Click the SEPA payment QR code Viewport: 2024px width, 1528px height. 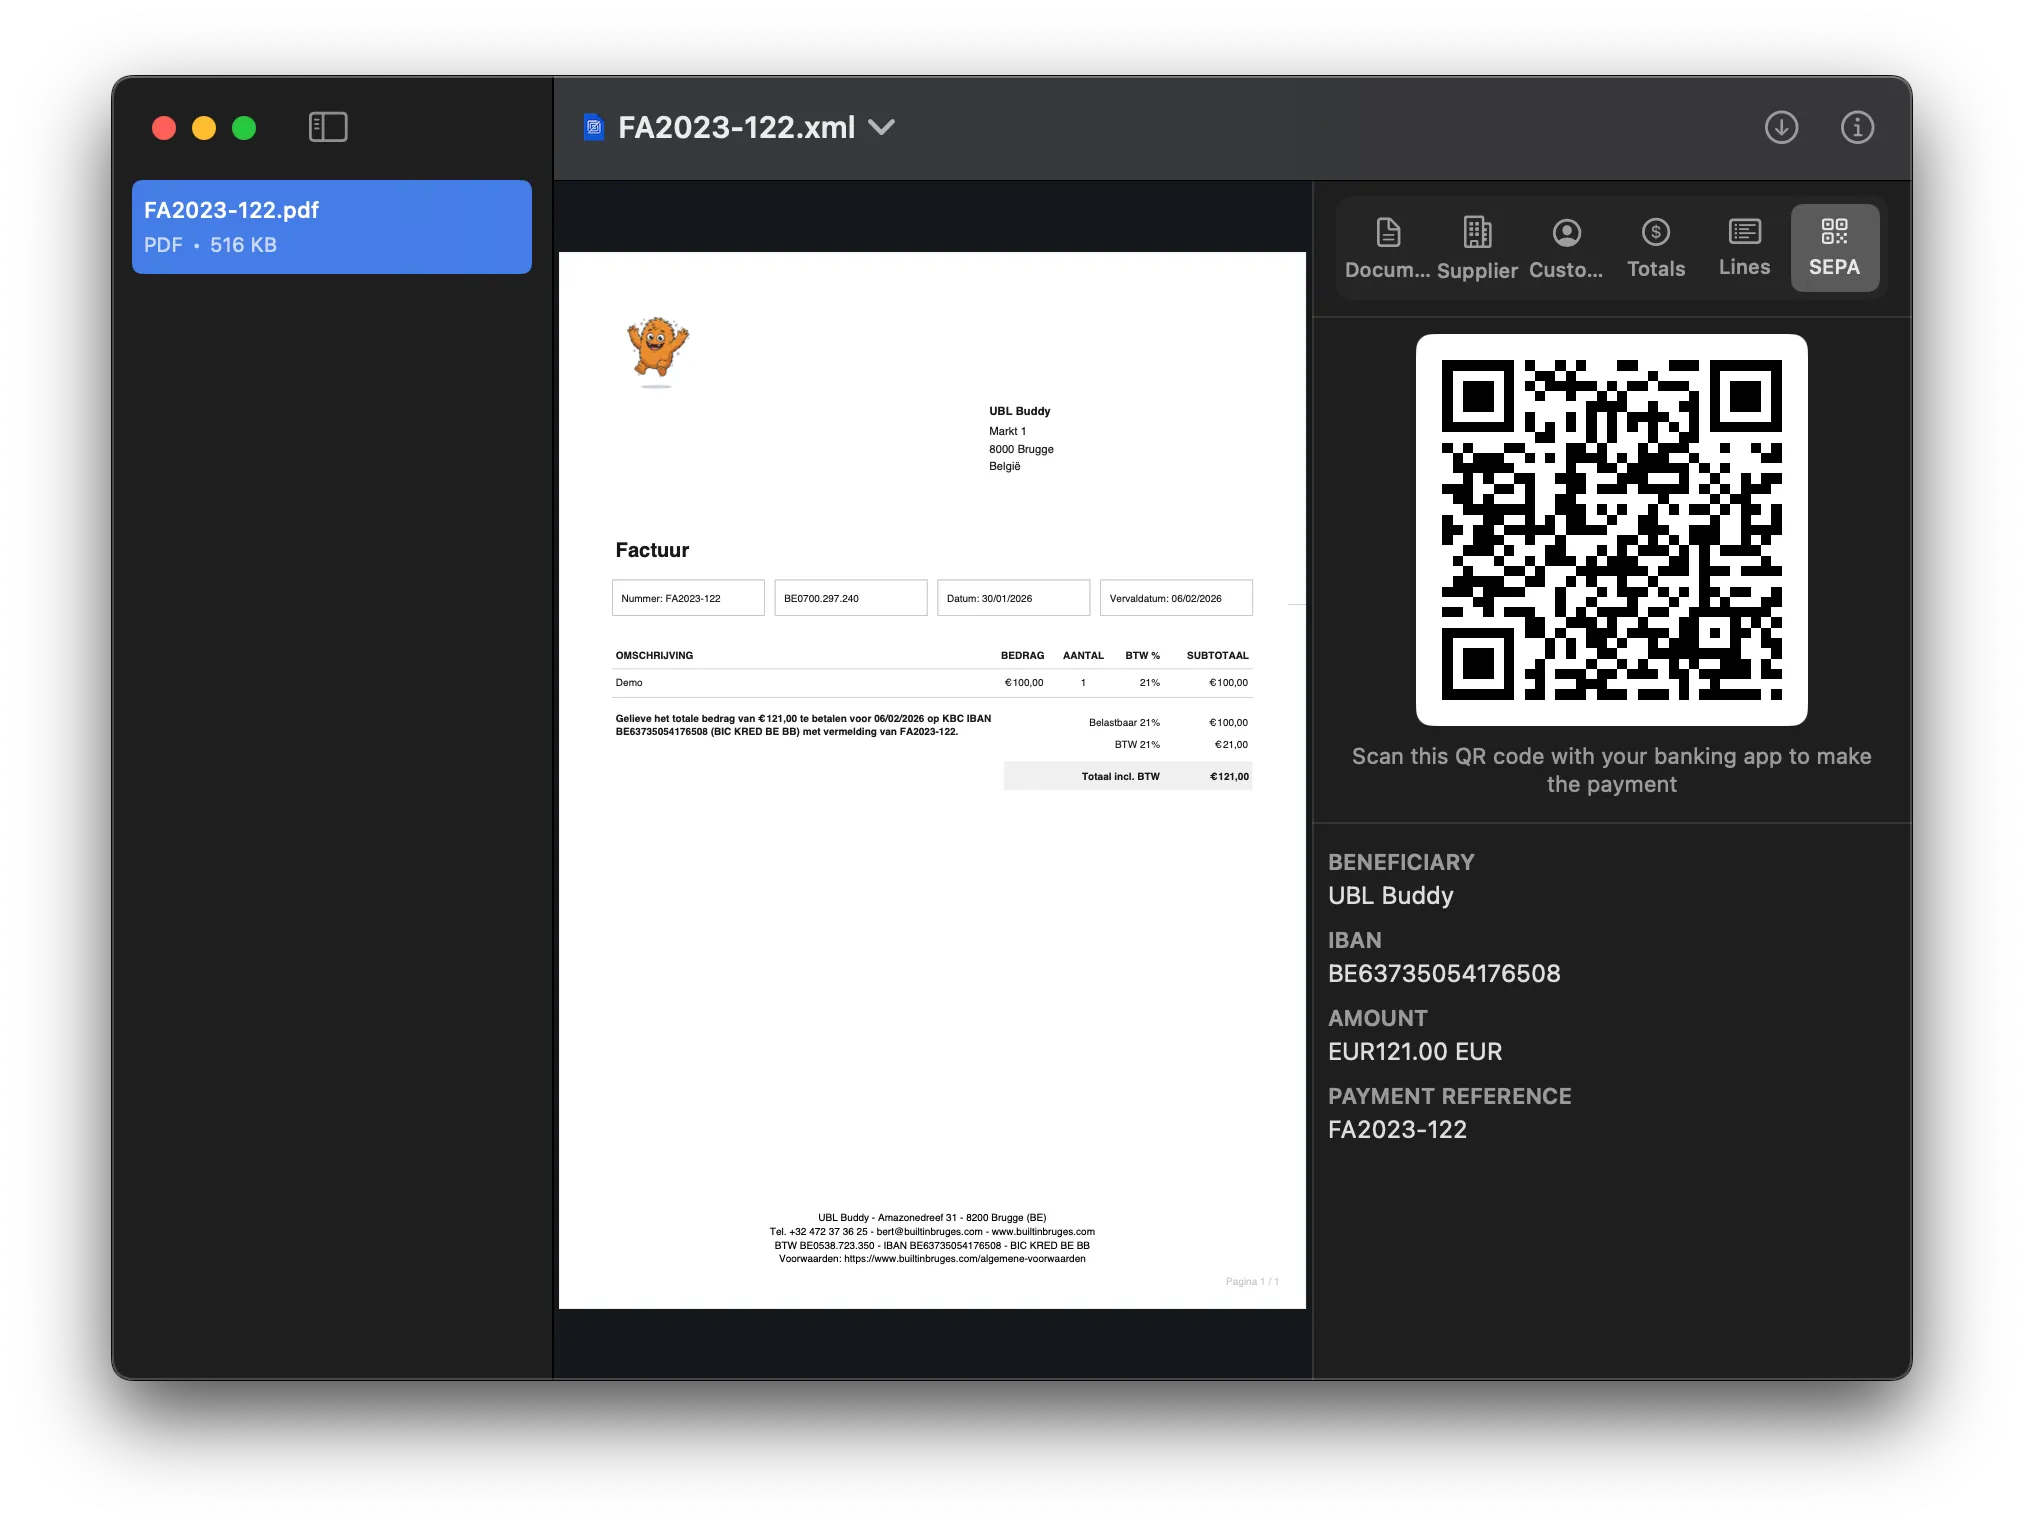1611,529
